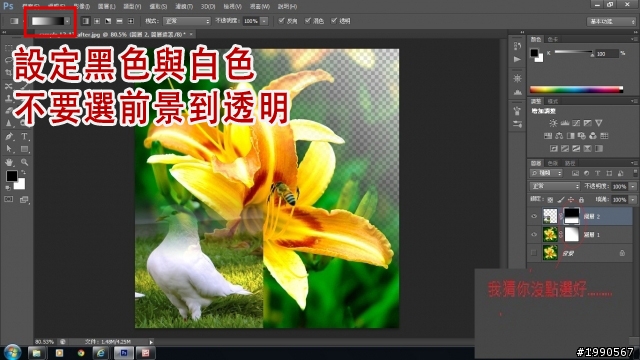The image size is (640, 360).
Task: Open the 3D menu
Action: tap(208, 7)
